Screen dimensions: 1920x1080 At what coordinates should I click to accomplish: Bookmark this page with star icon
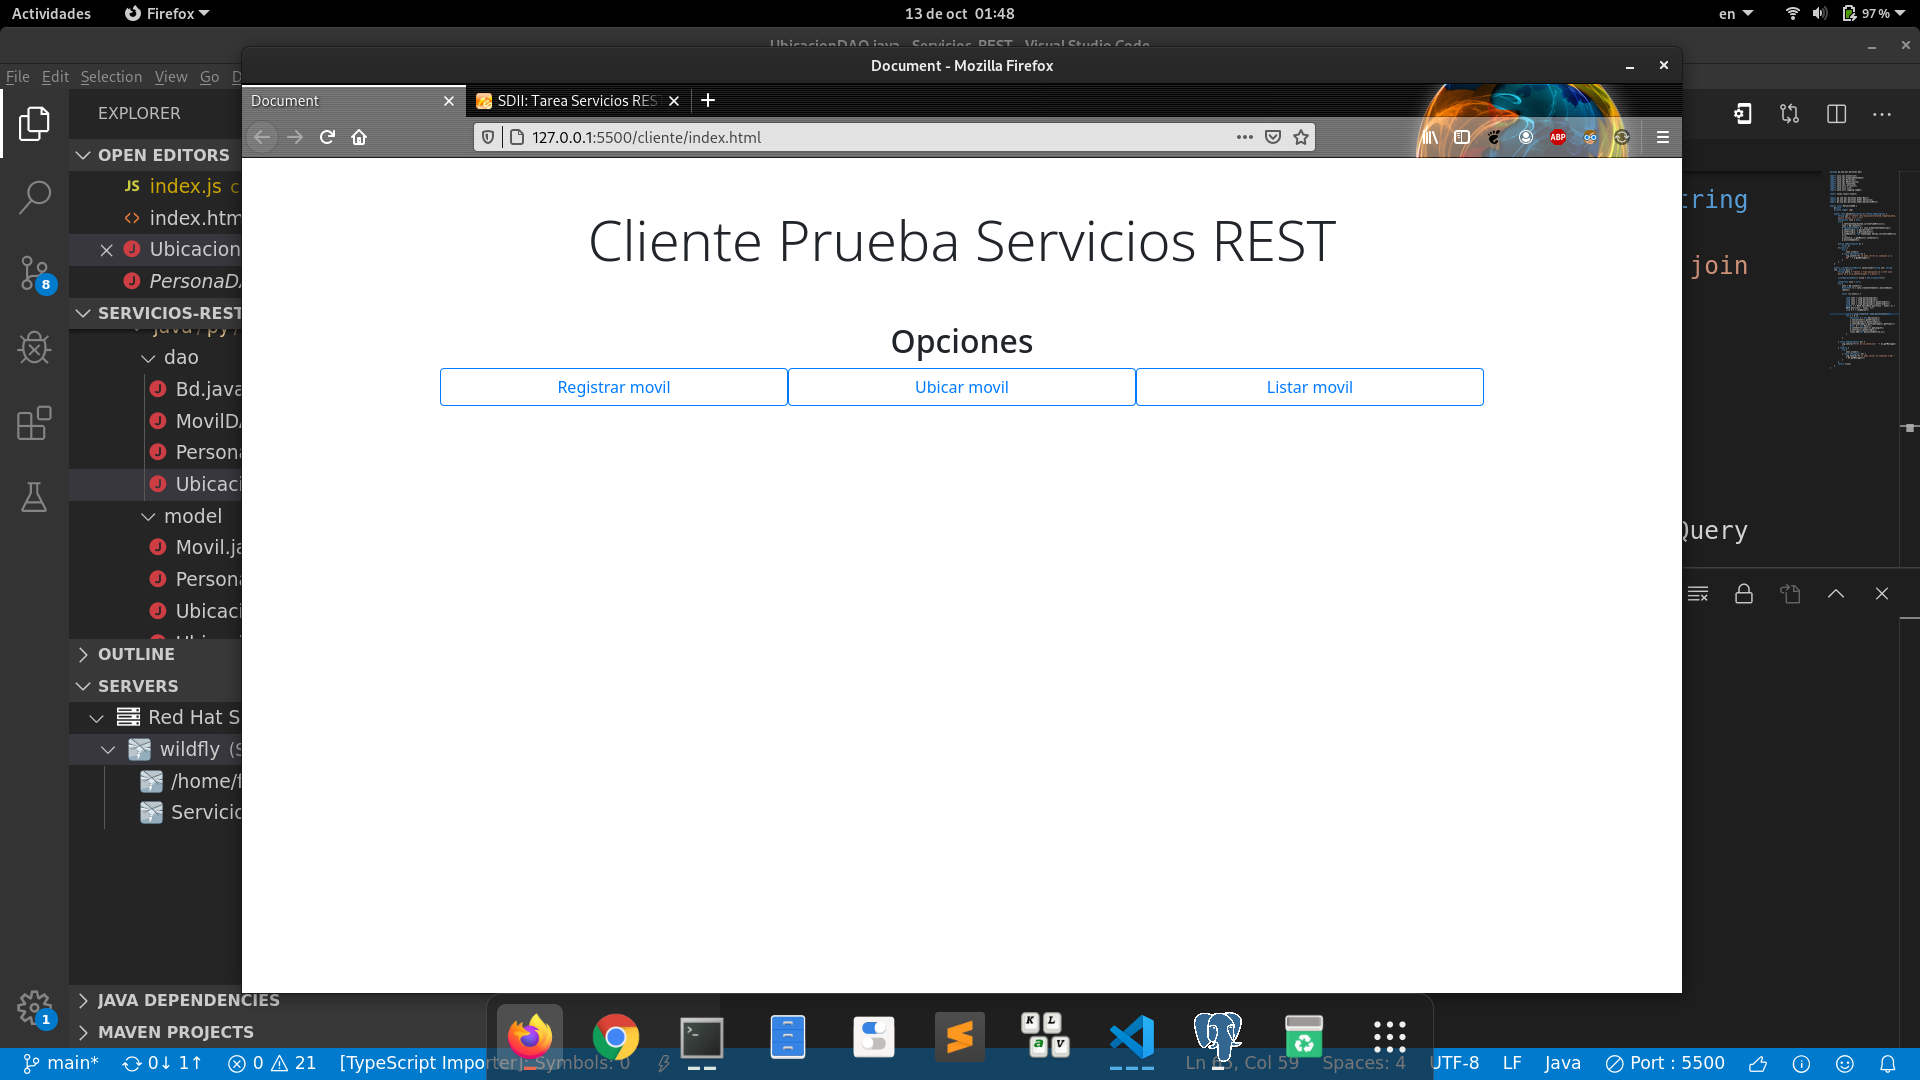[1301, 137]
